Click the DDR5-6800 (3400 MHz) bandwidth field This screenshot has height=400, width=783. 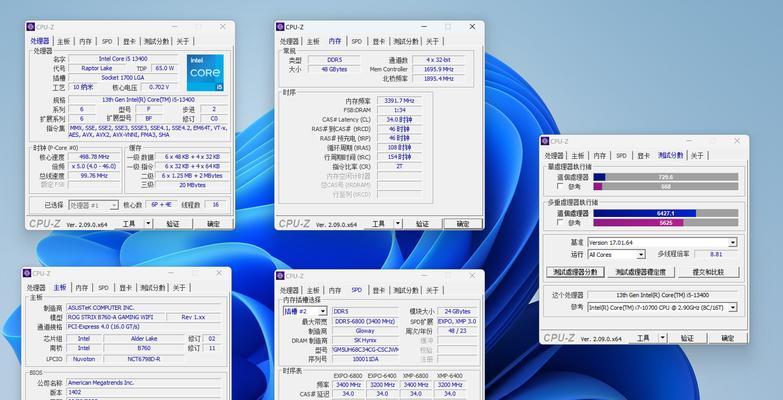365,321
